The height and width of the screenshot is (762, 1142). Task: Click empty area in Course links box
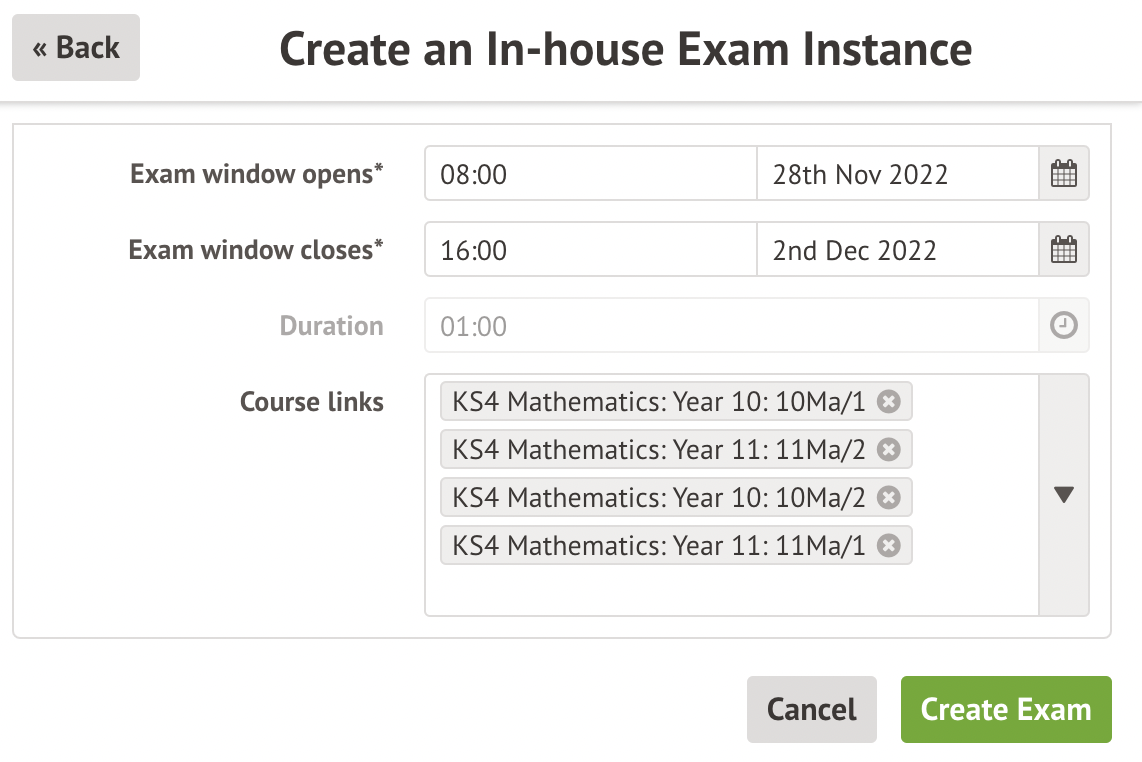(730, 592)
